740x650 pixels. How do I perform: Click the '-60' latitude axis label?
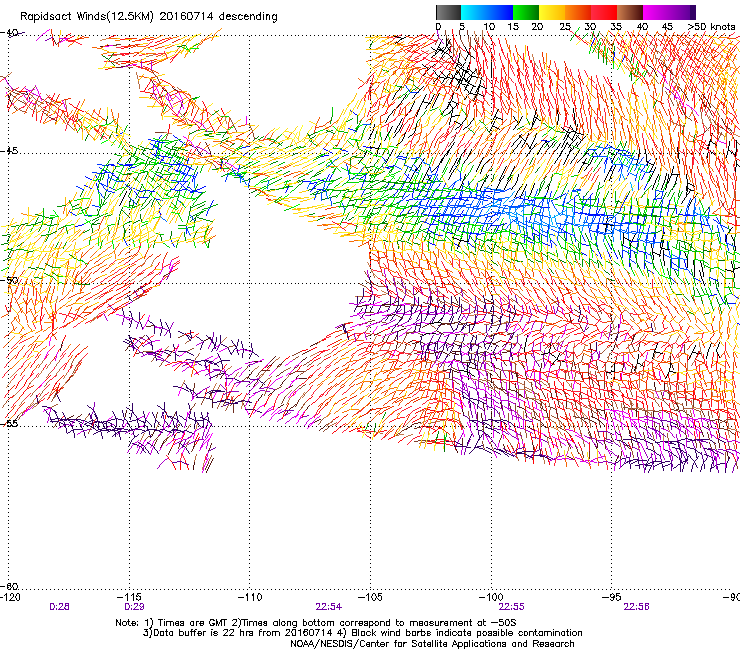coord(9,586)
